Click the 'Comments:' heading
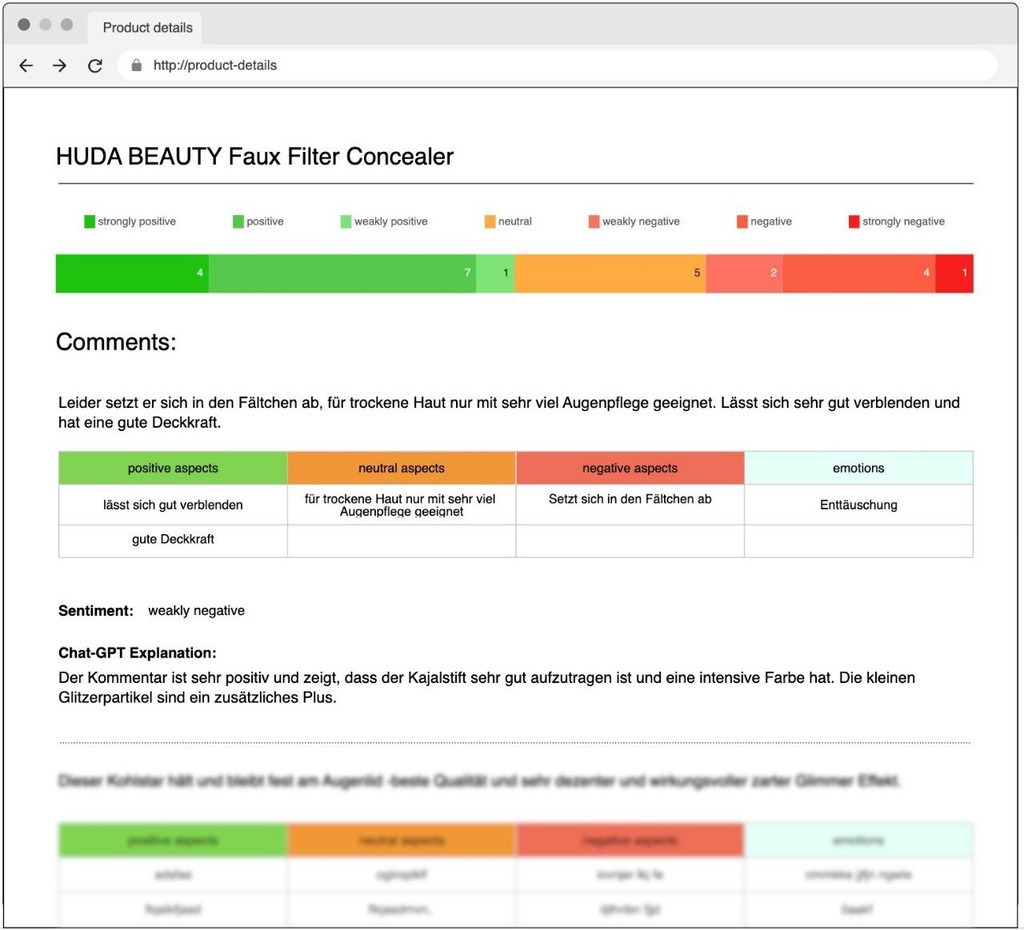This screenshot has height=930, width=1024. (x=116, y=342)
